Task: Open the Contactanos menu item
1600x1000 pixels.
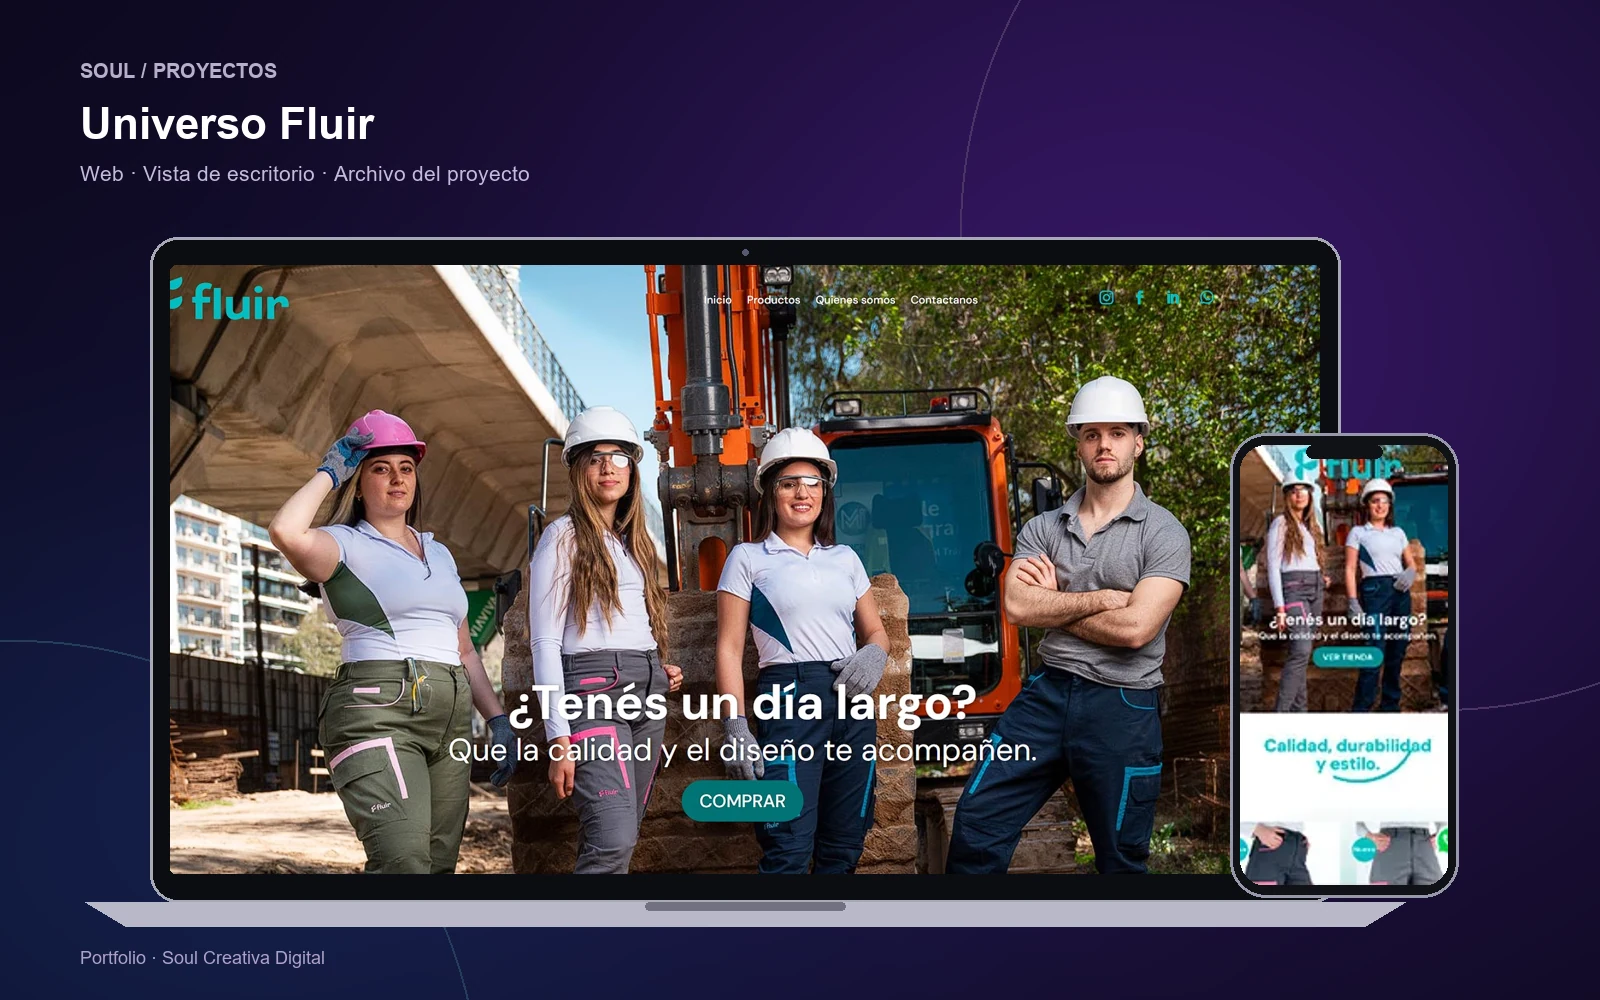Action: (944, 300)
